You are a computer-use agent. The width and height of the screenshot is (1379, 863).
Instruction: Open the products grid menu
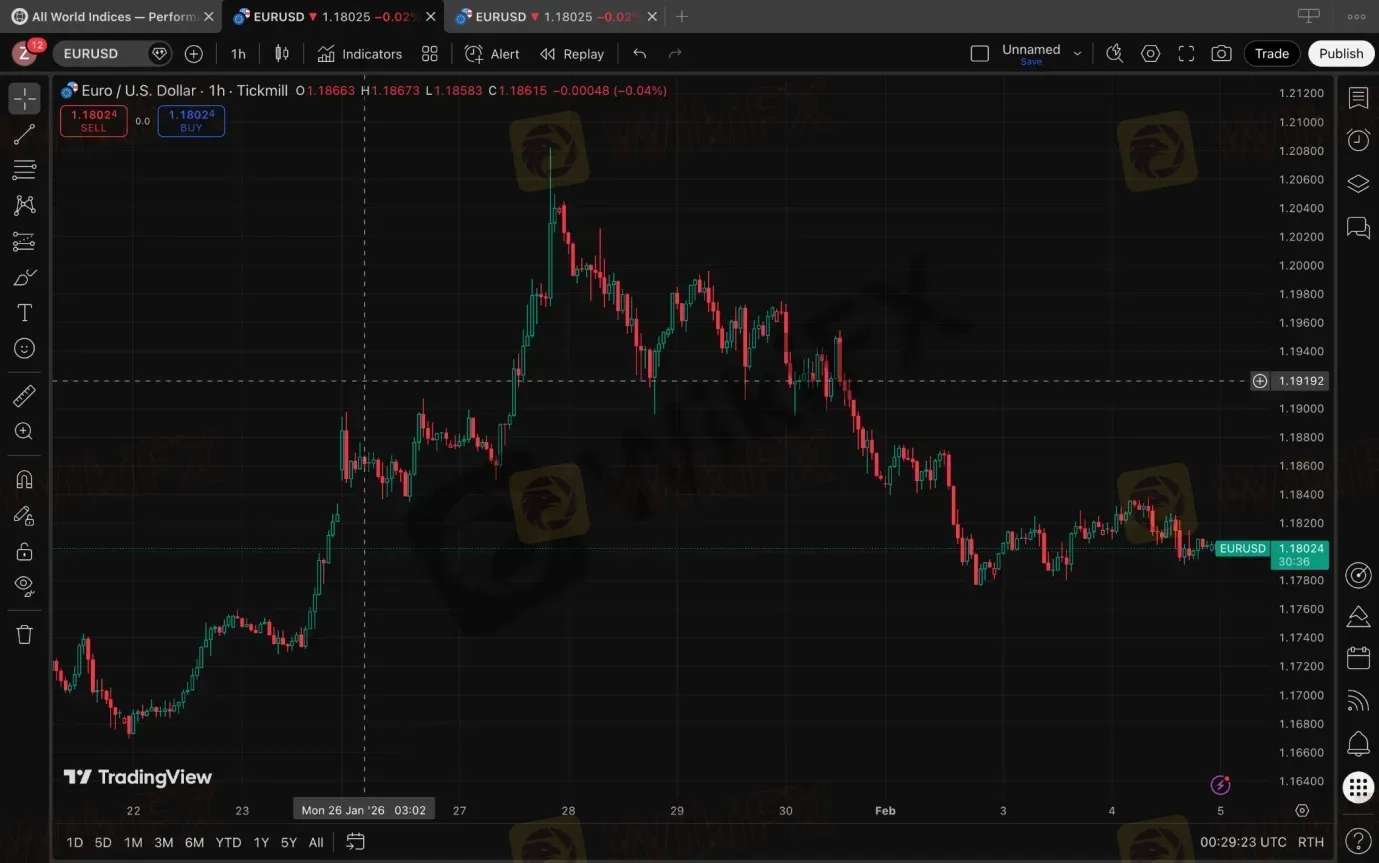click(1358, 787)
